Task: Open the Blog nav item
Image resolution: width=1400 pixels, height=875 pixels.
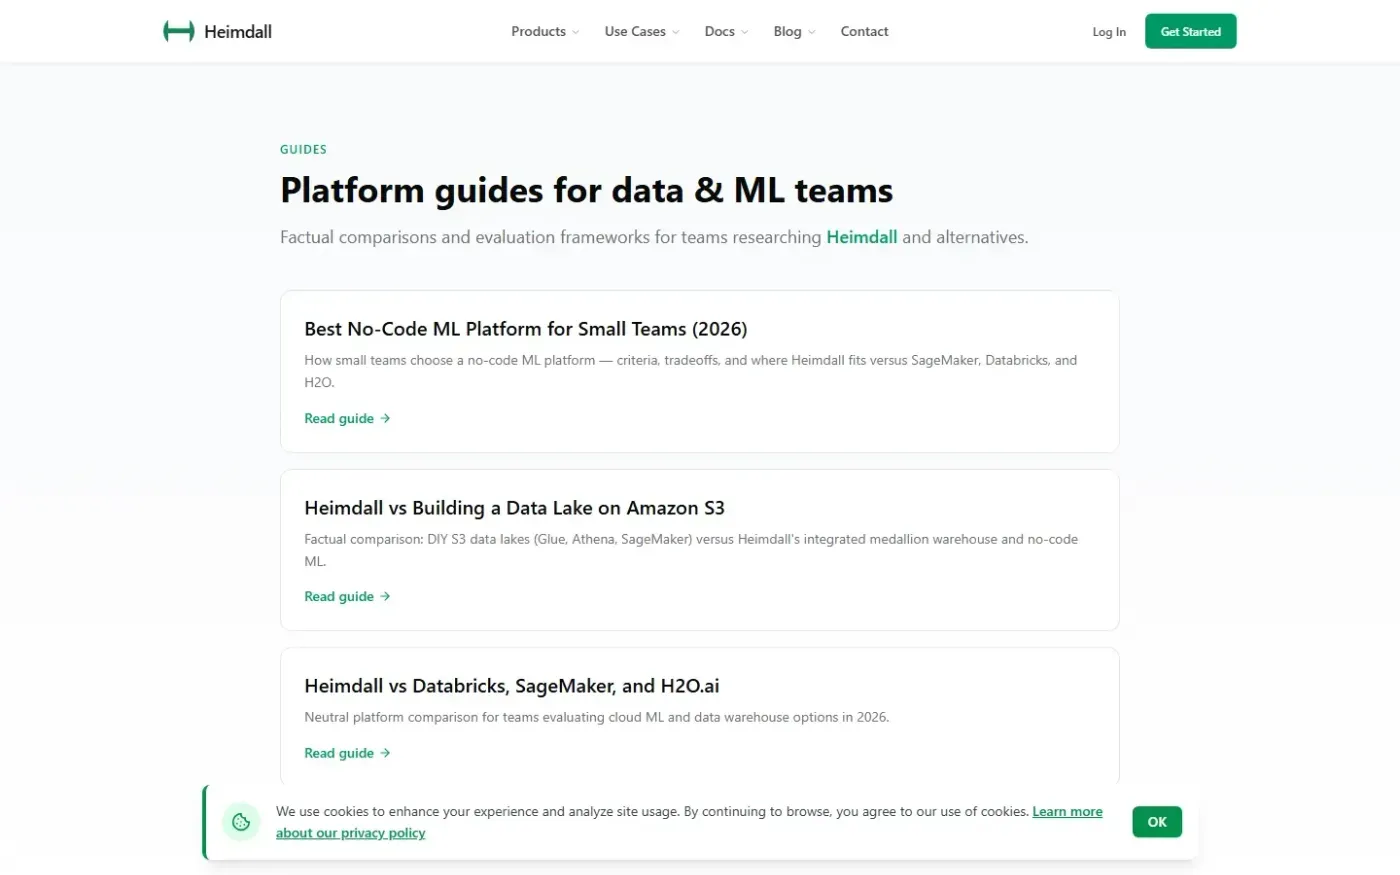Action: [788, 31]
